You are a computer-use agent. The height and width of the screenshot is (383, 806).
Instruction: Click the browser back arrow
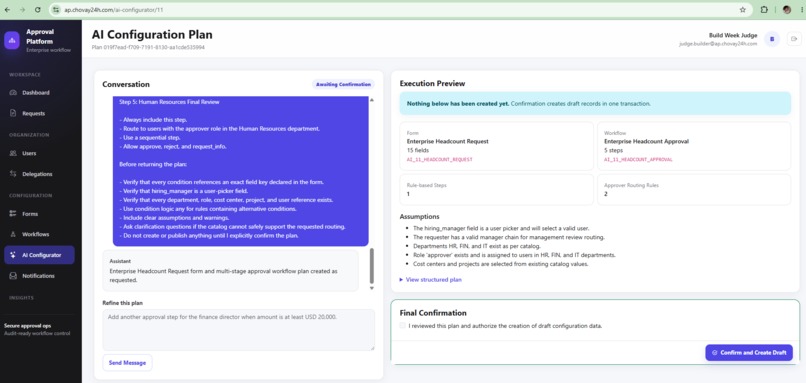pos(7,9)
